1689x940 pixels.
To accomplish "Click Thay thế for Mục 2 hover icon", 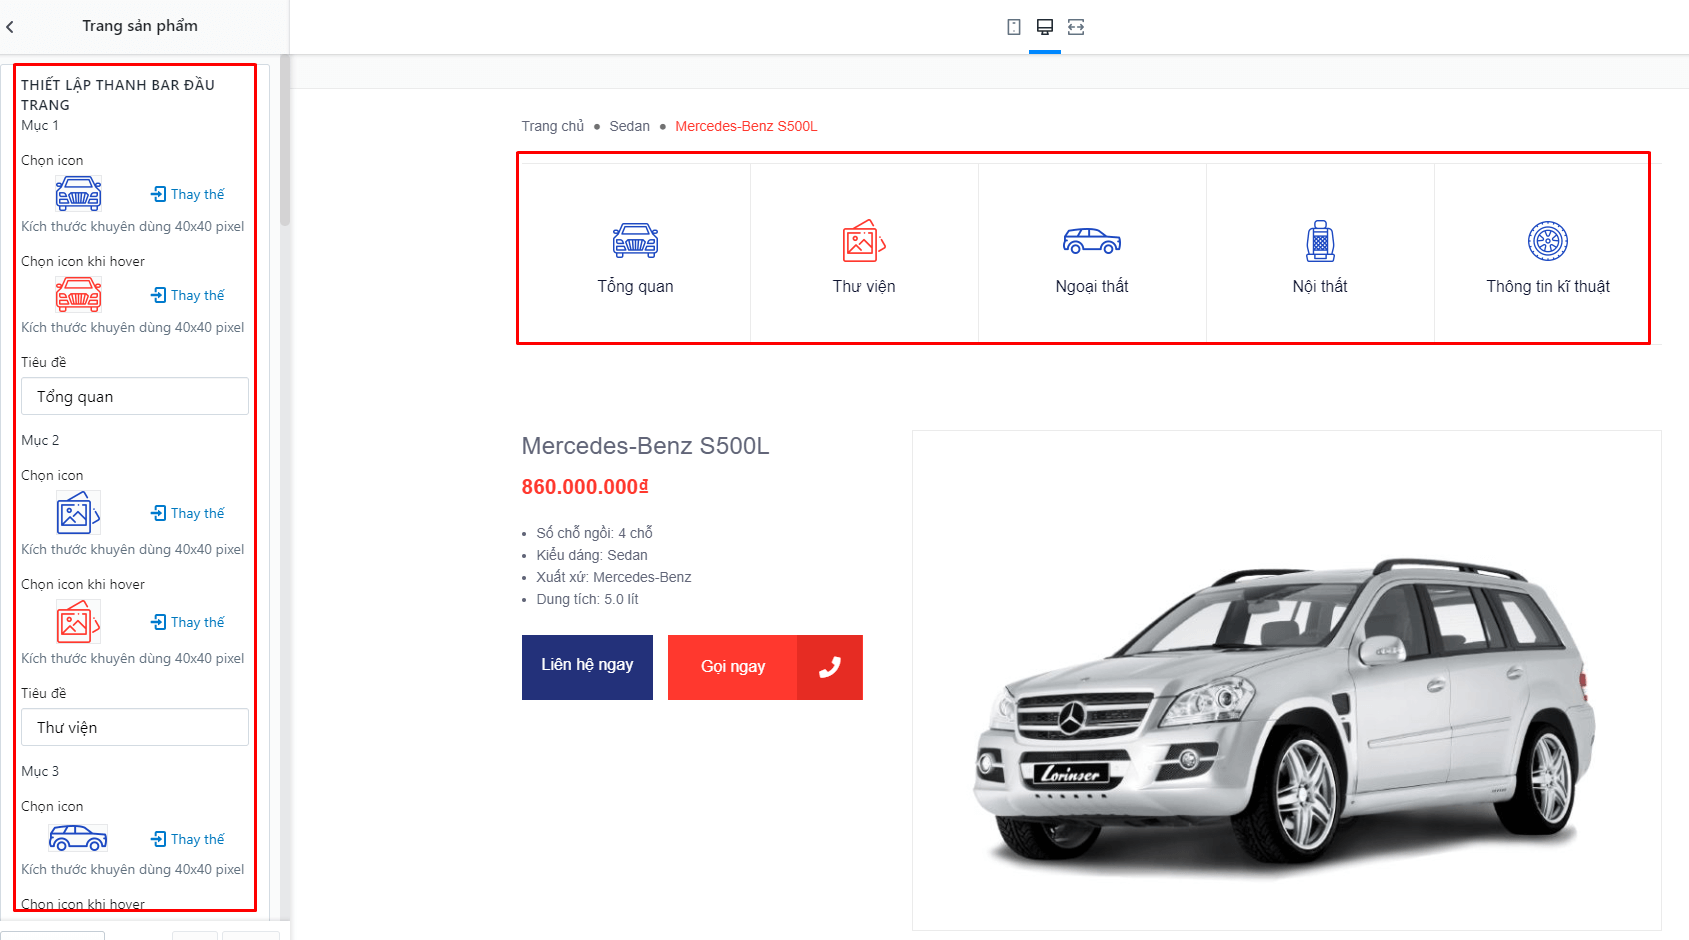I will click(188, 622).
